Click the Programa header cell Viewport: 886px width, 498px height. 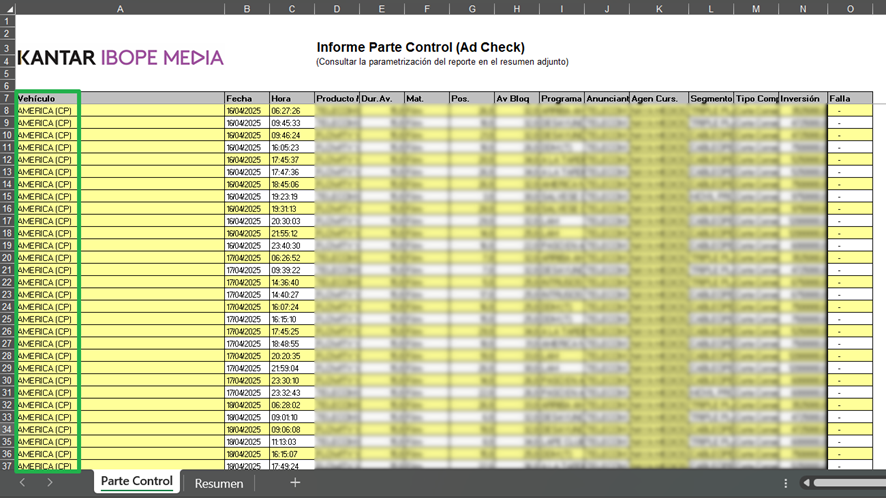562,98
